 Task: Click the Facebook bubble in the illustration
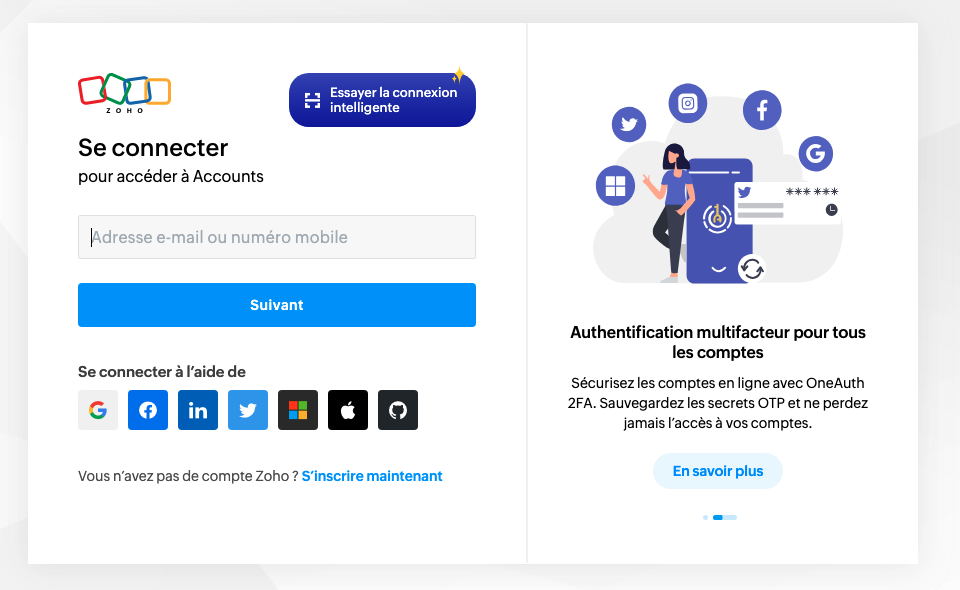pos(762,110)
